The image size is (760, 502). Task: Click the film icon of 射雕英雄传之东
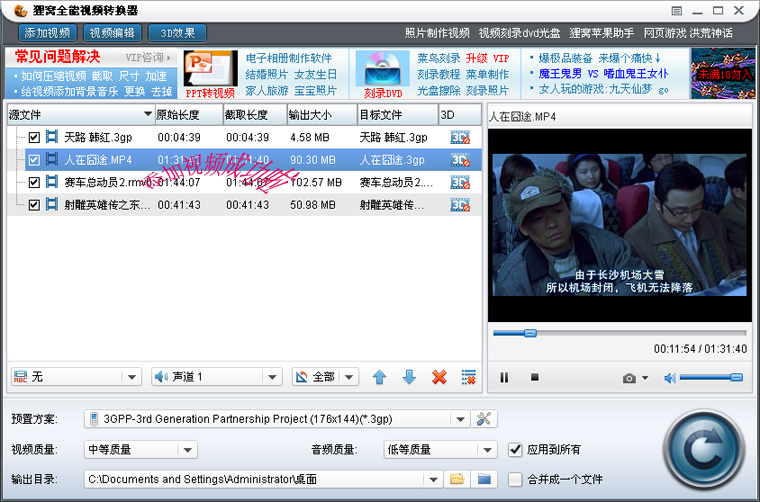(x=52, y=204)
